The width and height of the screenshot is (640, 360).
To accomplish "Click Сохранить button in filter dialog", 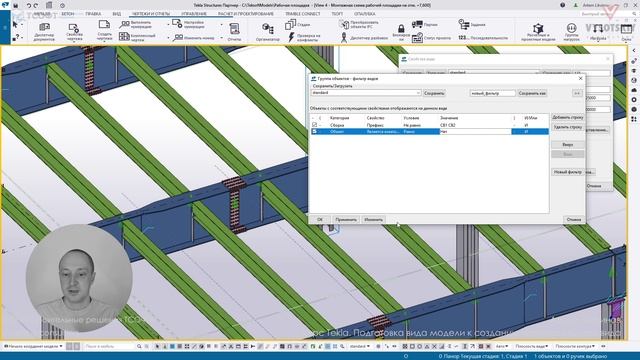I will 434,93.
